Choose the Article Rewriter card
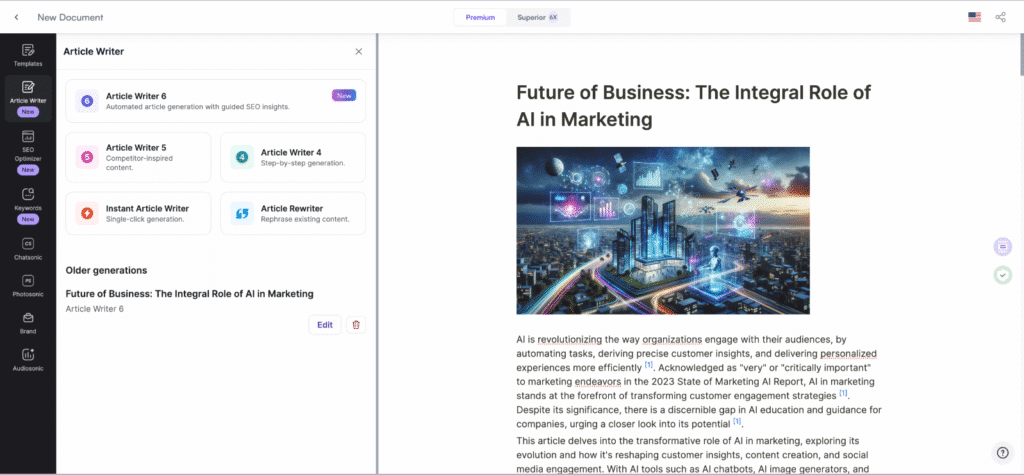 pos(293,213)
